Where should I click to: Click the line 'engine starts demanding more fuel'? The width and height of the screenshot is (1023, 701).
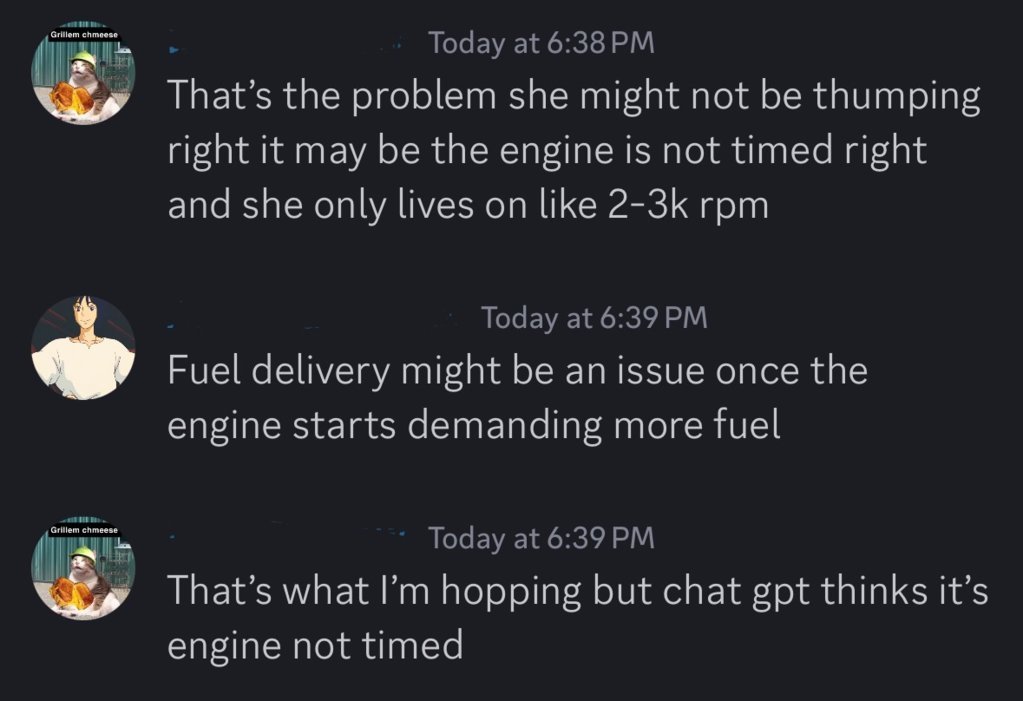(x=474, y=426)
